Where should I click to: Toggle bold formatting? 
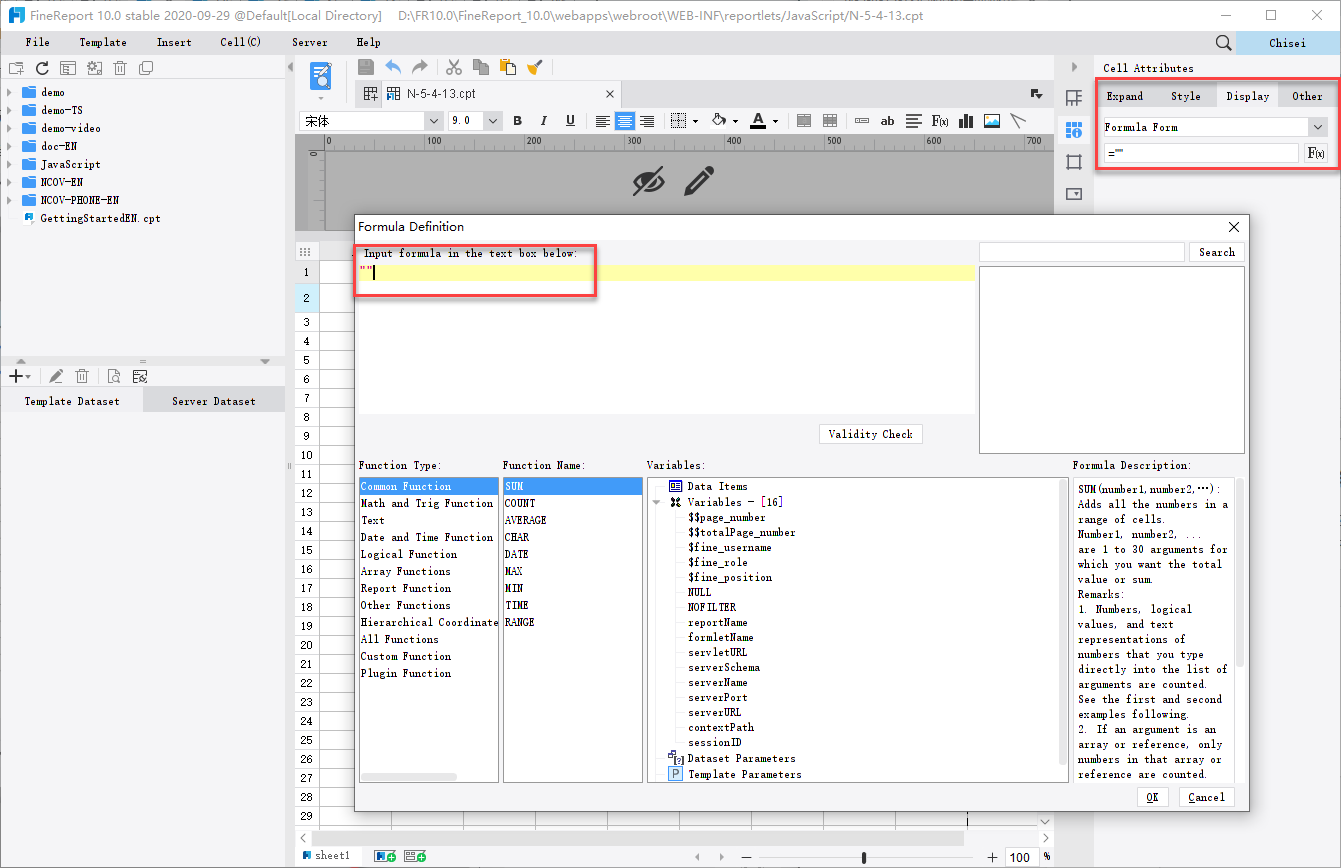[x=517, y=120]
